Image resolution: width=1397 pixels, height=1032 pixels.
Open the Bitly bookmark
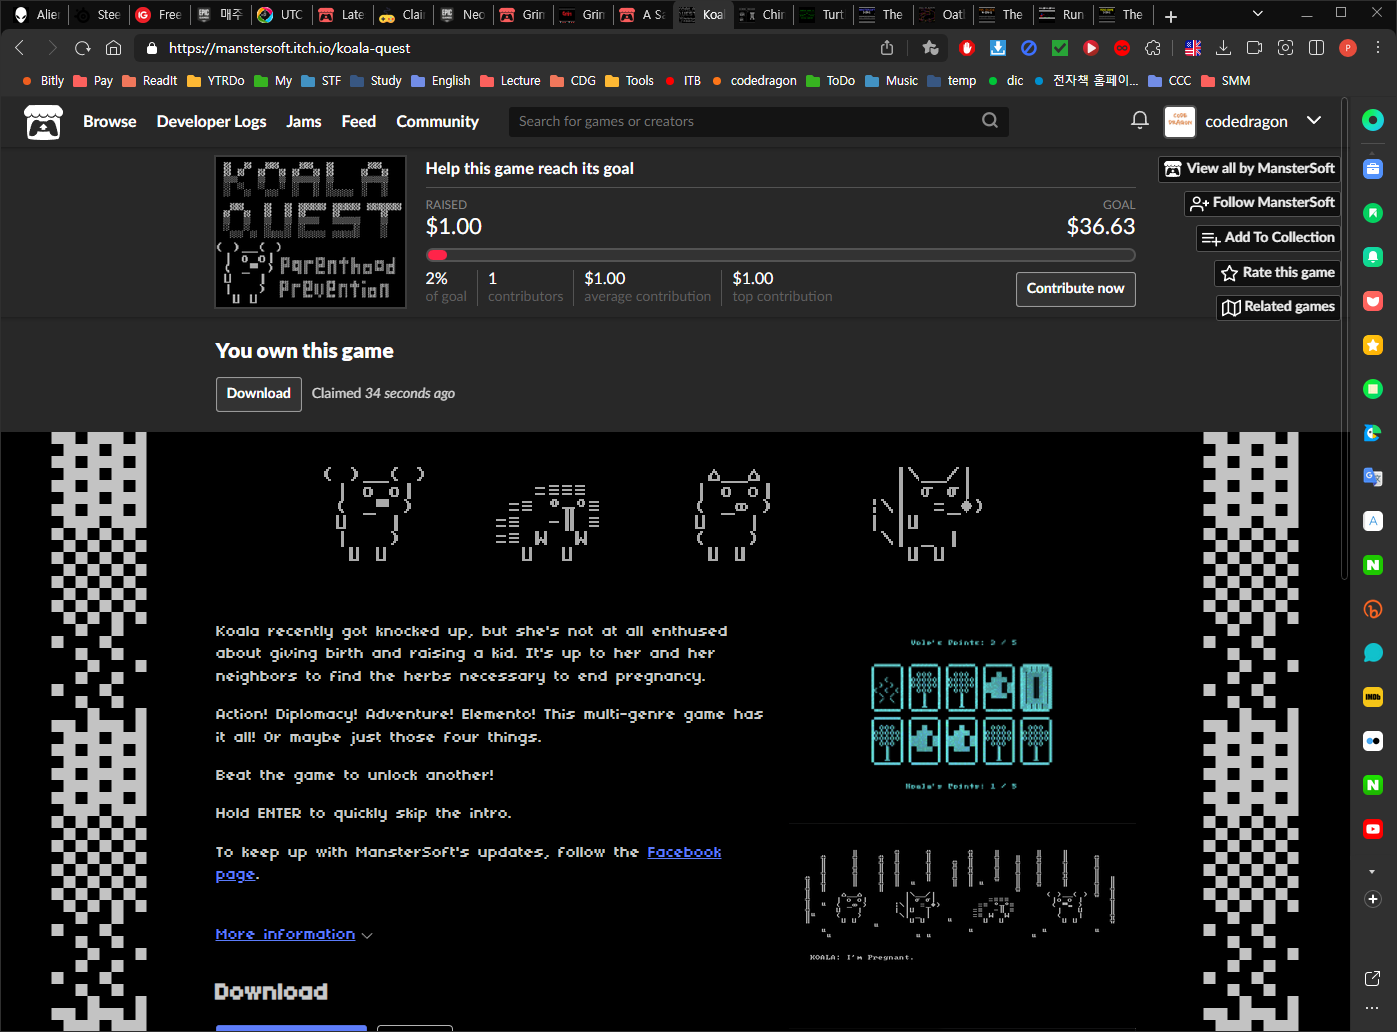point(42,81)
